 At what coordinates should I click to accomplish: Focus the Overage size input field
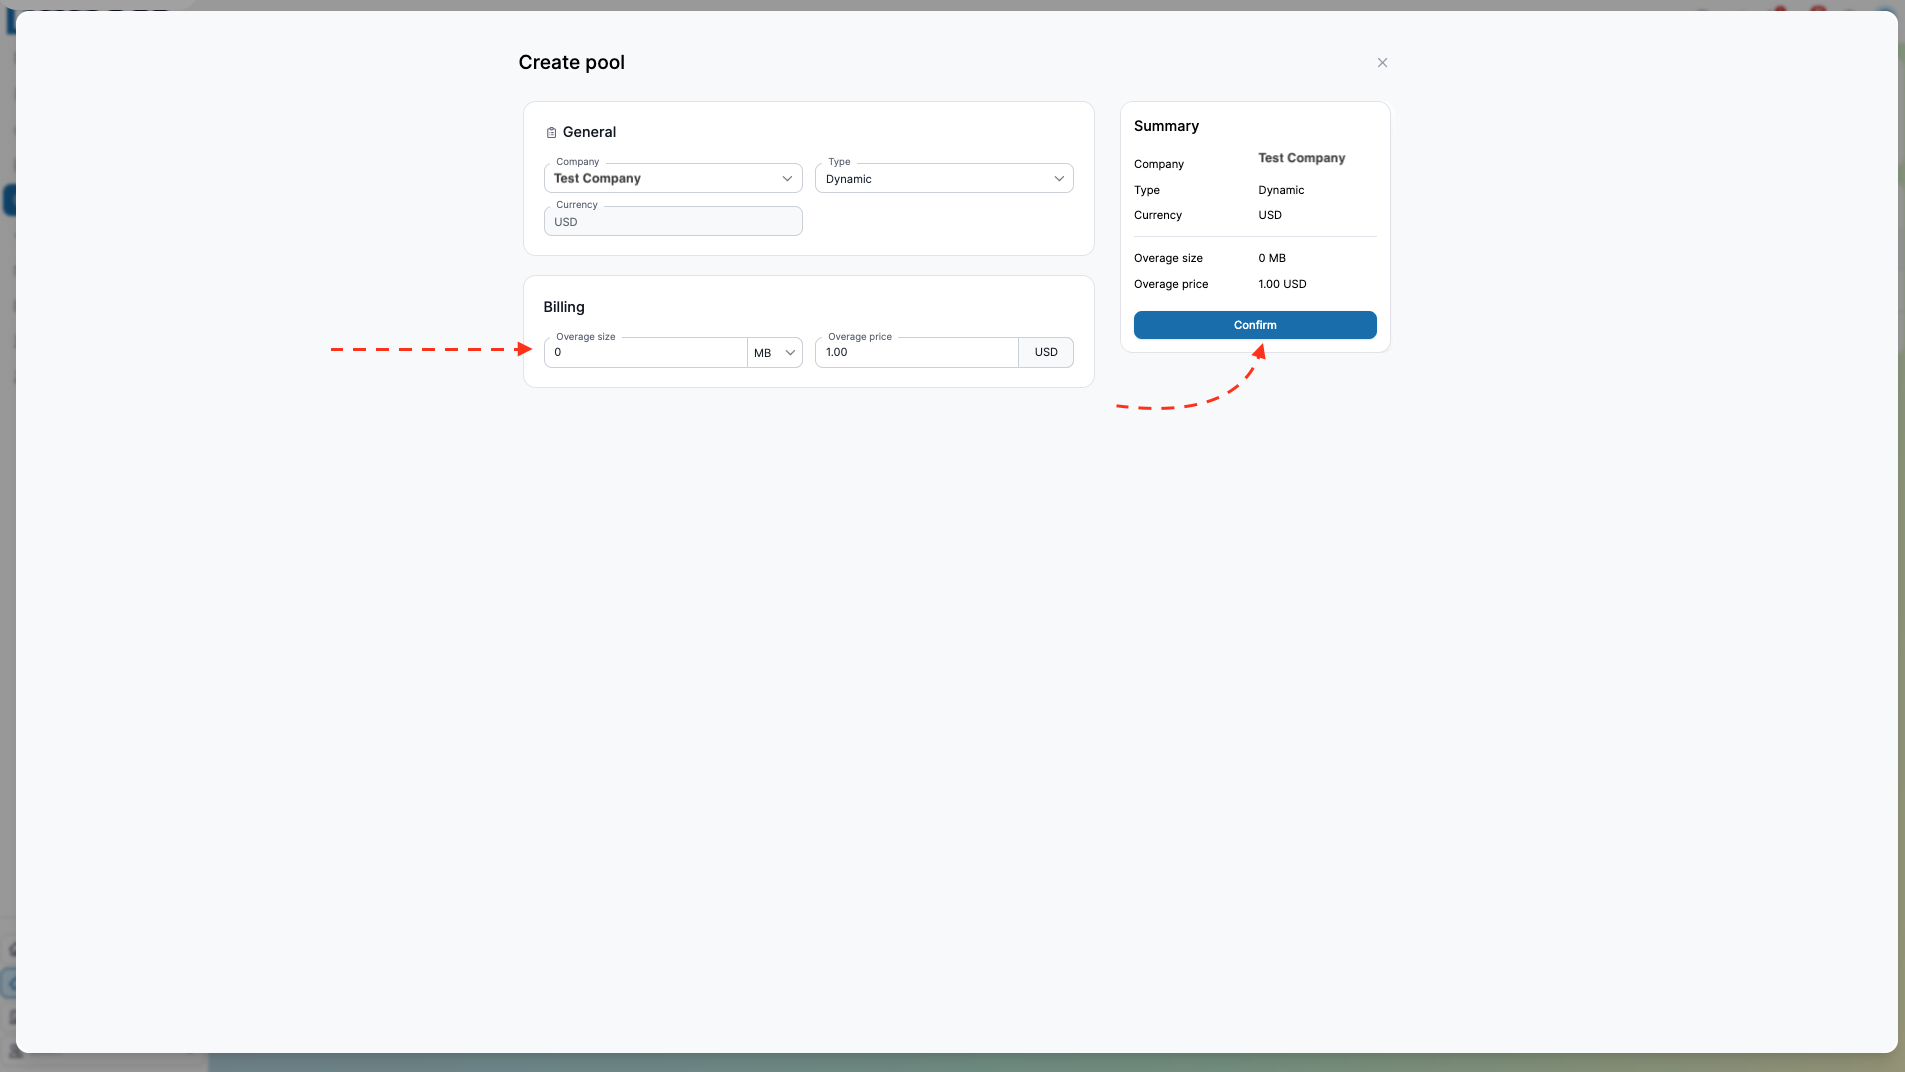[646, 352]
